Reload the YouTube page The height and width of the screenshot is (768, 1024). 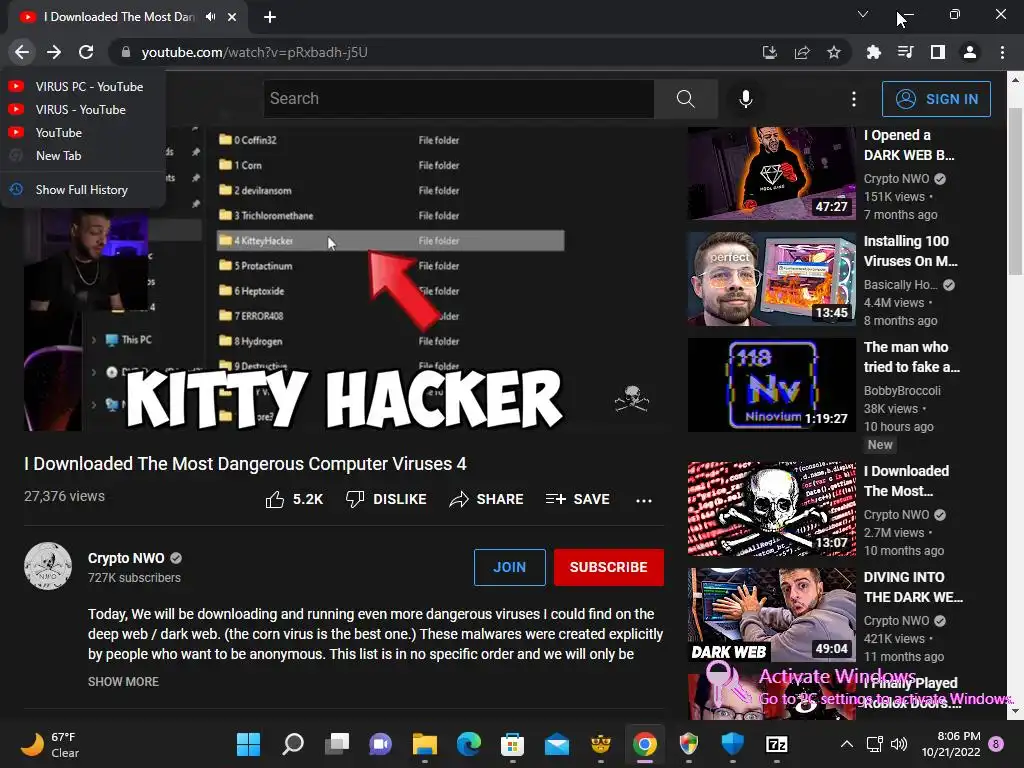86,52
